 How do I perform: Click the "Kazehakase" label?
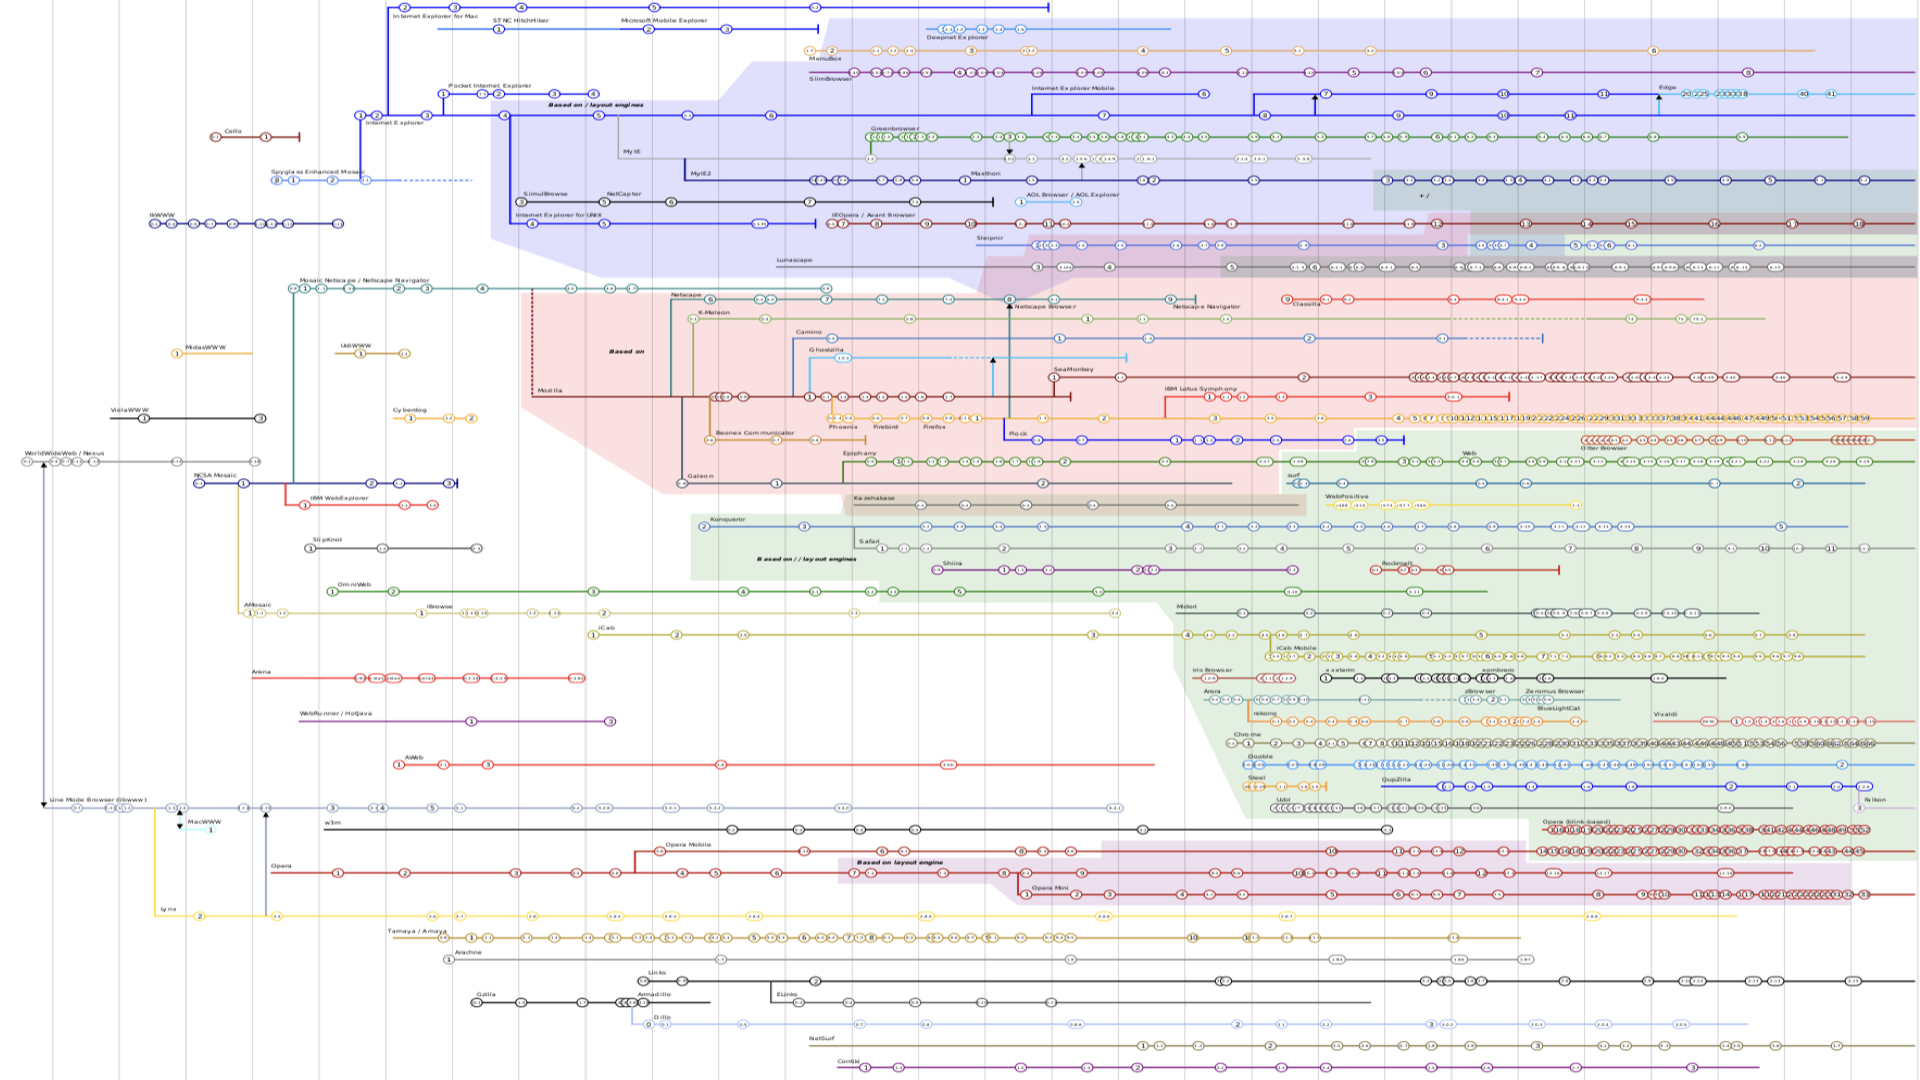(x=874, y=498)
